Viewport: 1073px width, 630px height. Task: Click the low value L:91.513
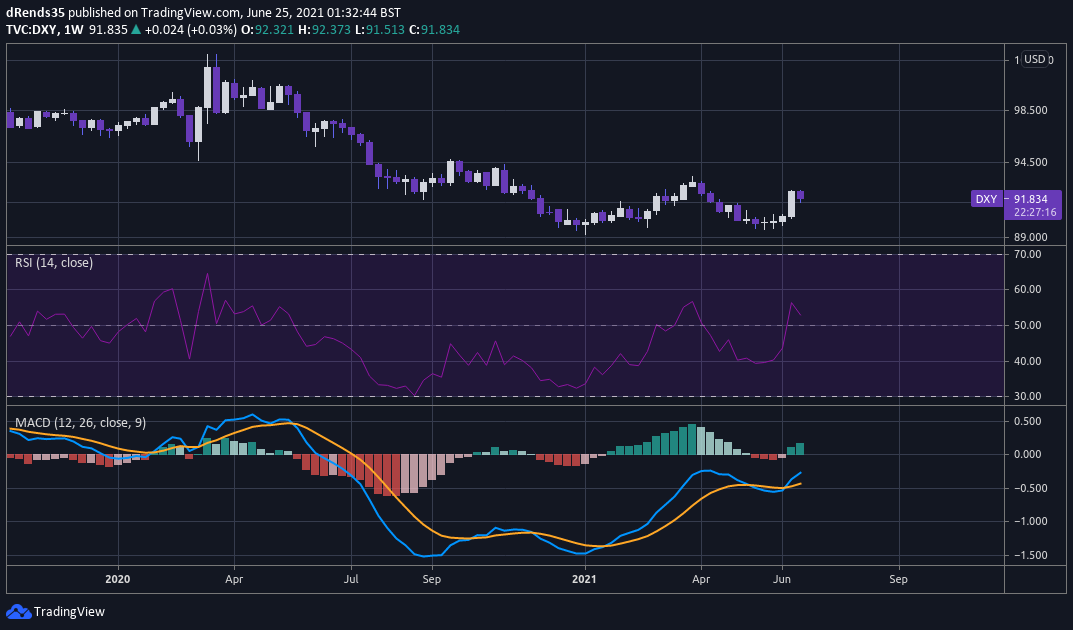[380, 30]
